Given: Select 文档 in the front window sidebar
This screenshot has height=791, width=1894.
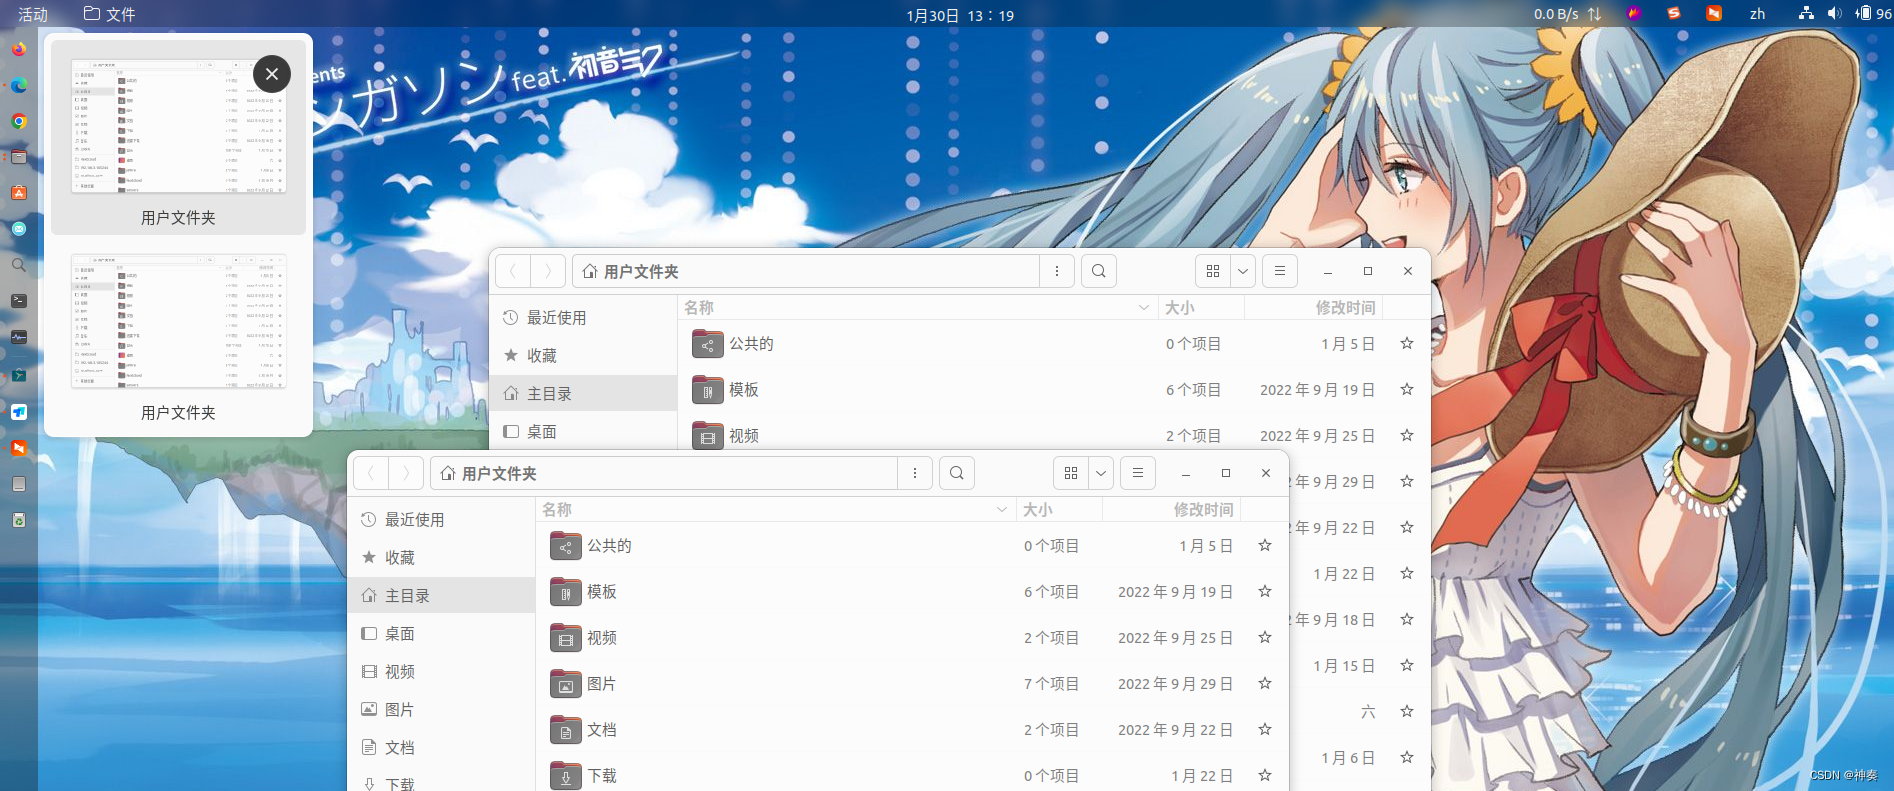Looking at the screenshot, I should pyautogui.click(x=443, y=748).
